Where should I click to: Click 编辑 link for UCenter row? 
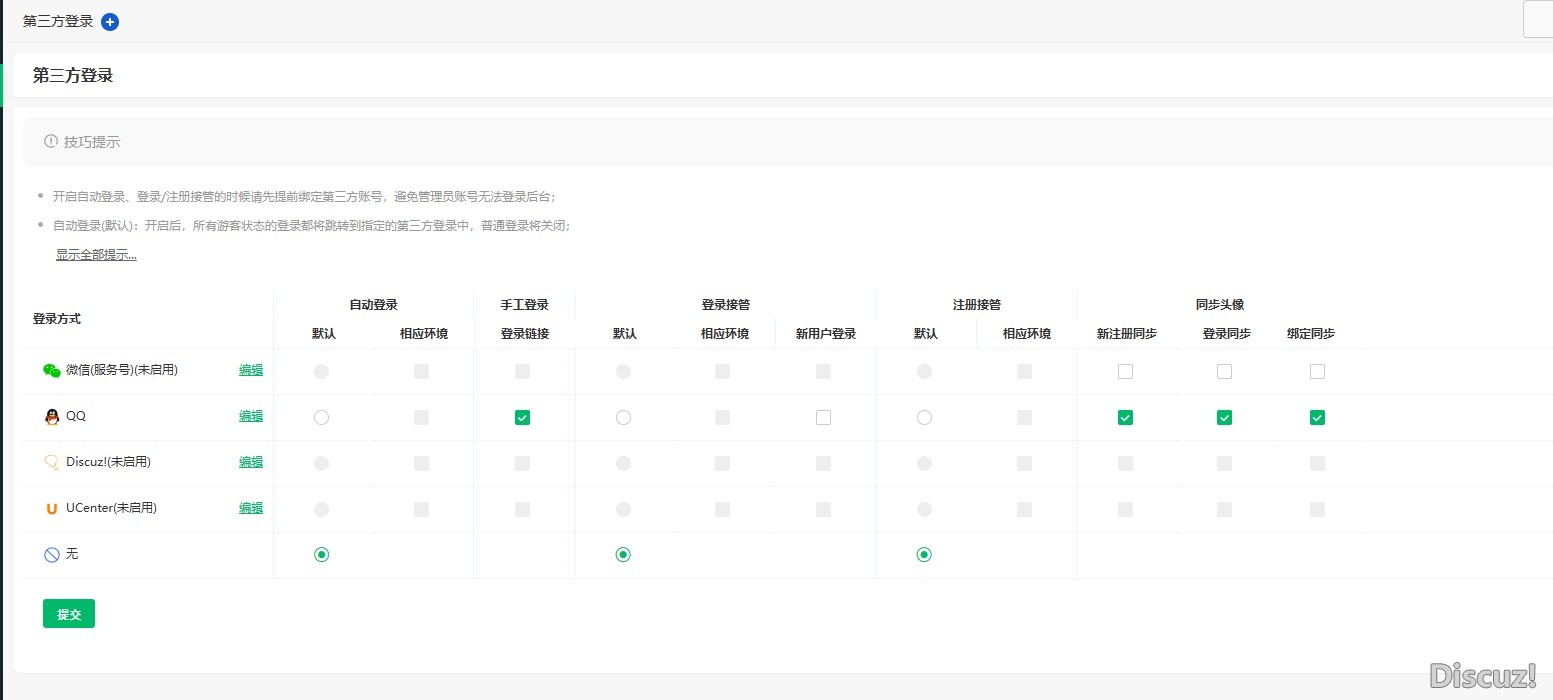251,508
